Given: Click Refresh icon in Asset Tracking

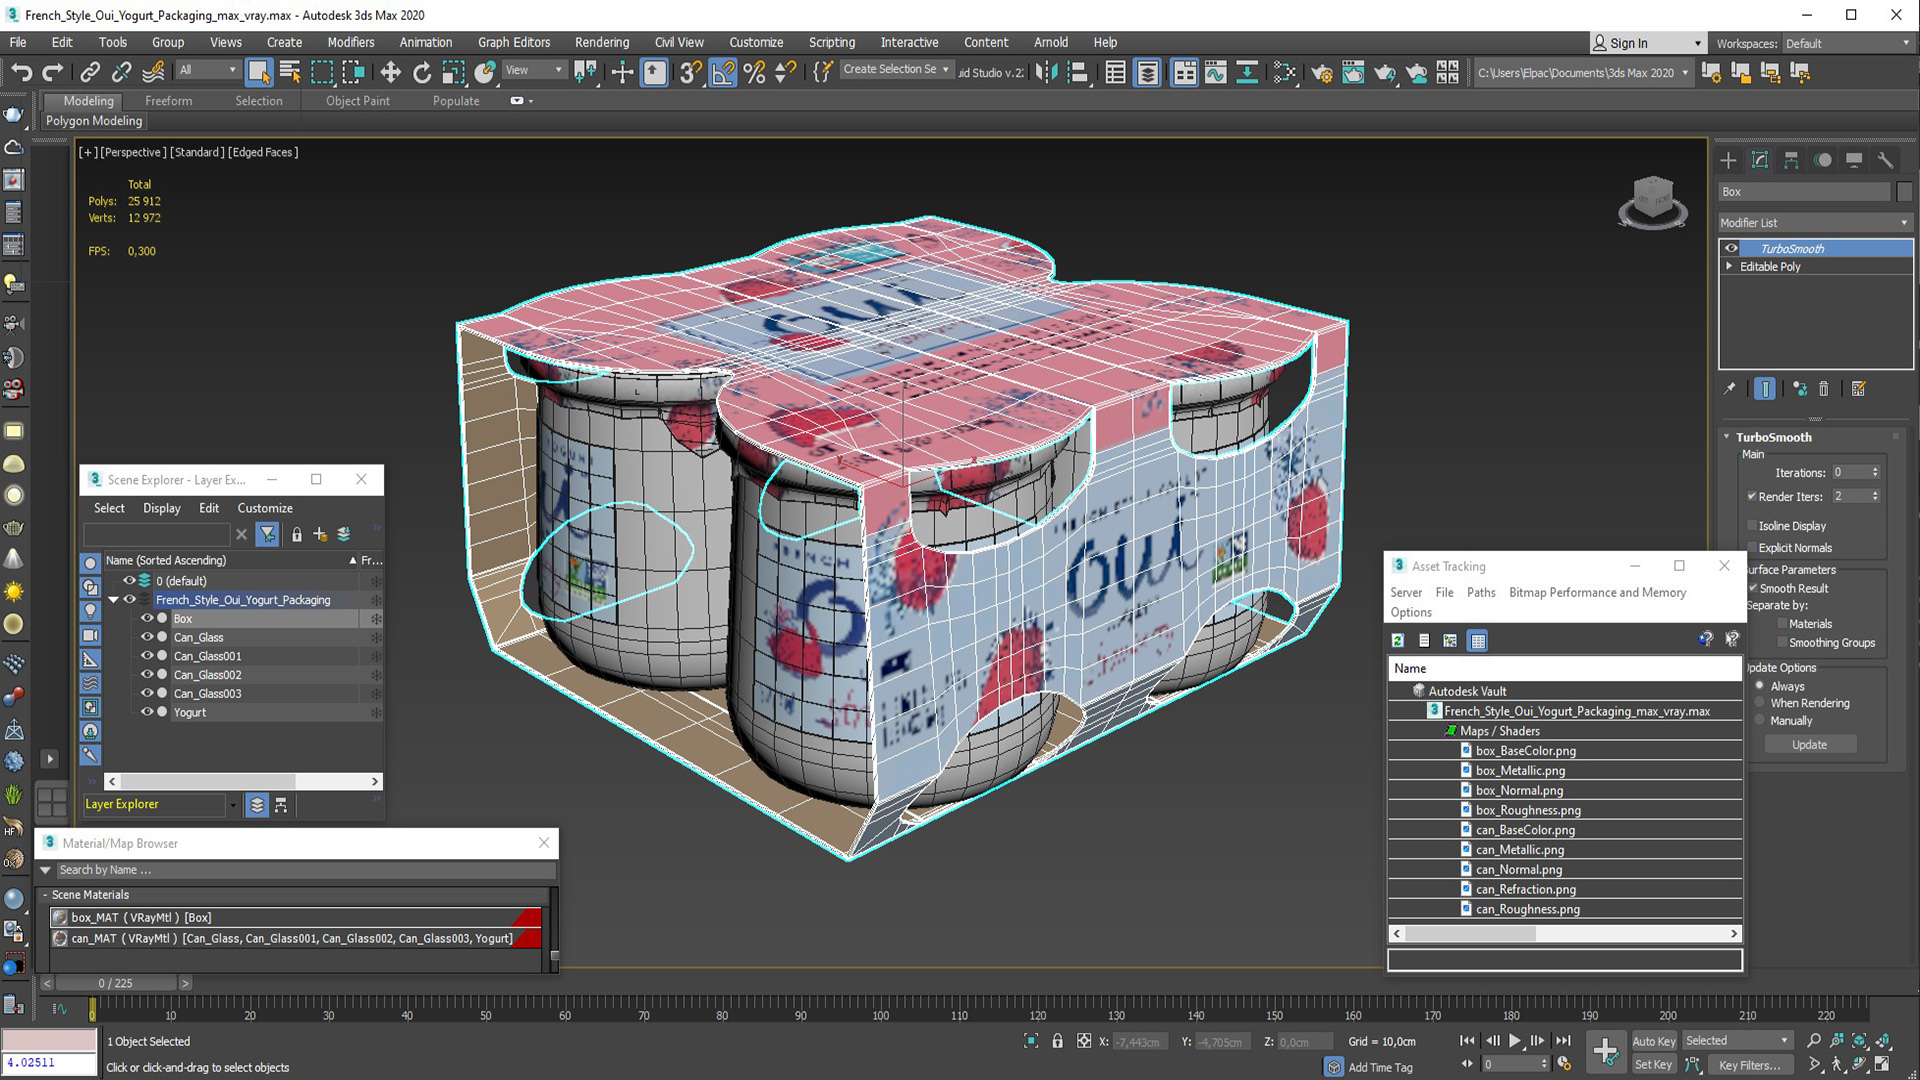Looking at the screenshot, I should pyautogui.click(x=1398, y=641).
